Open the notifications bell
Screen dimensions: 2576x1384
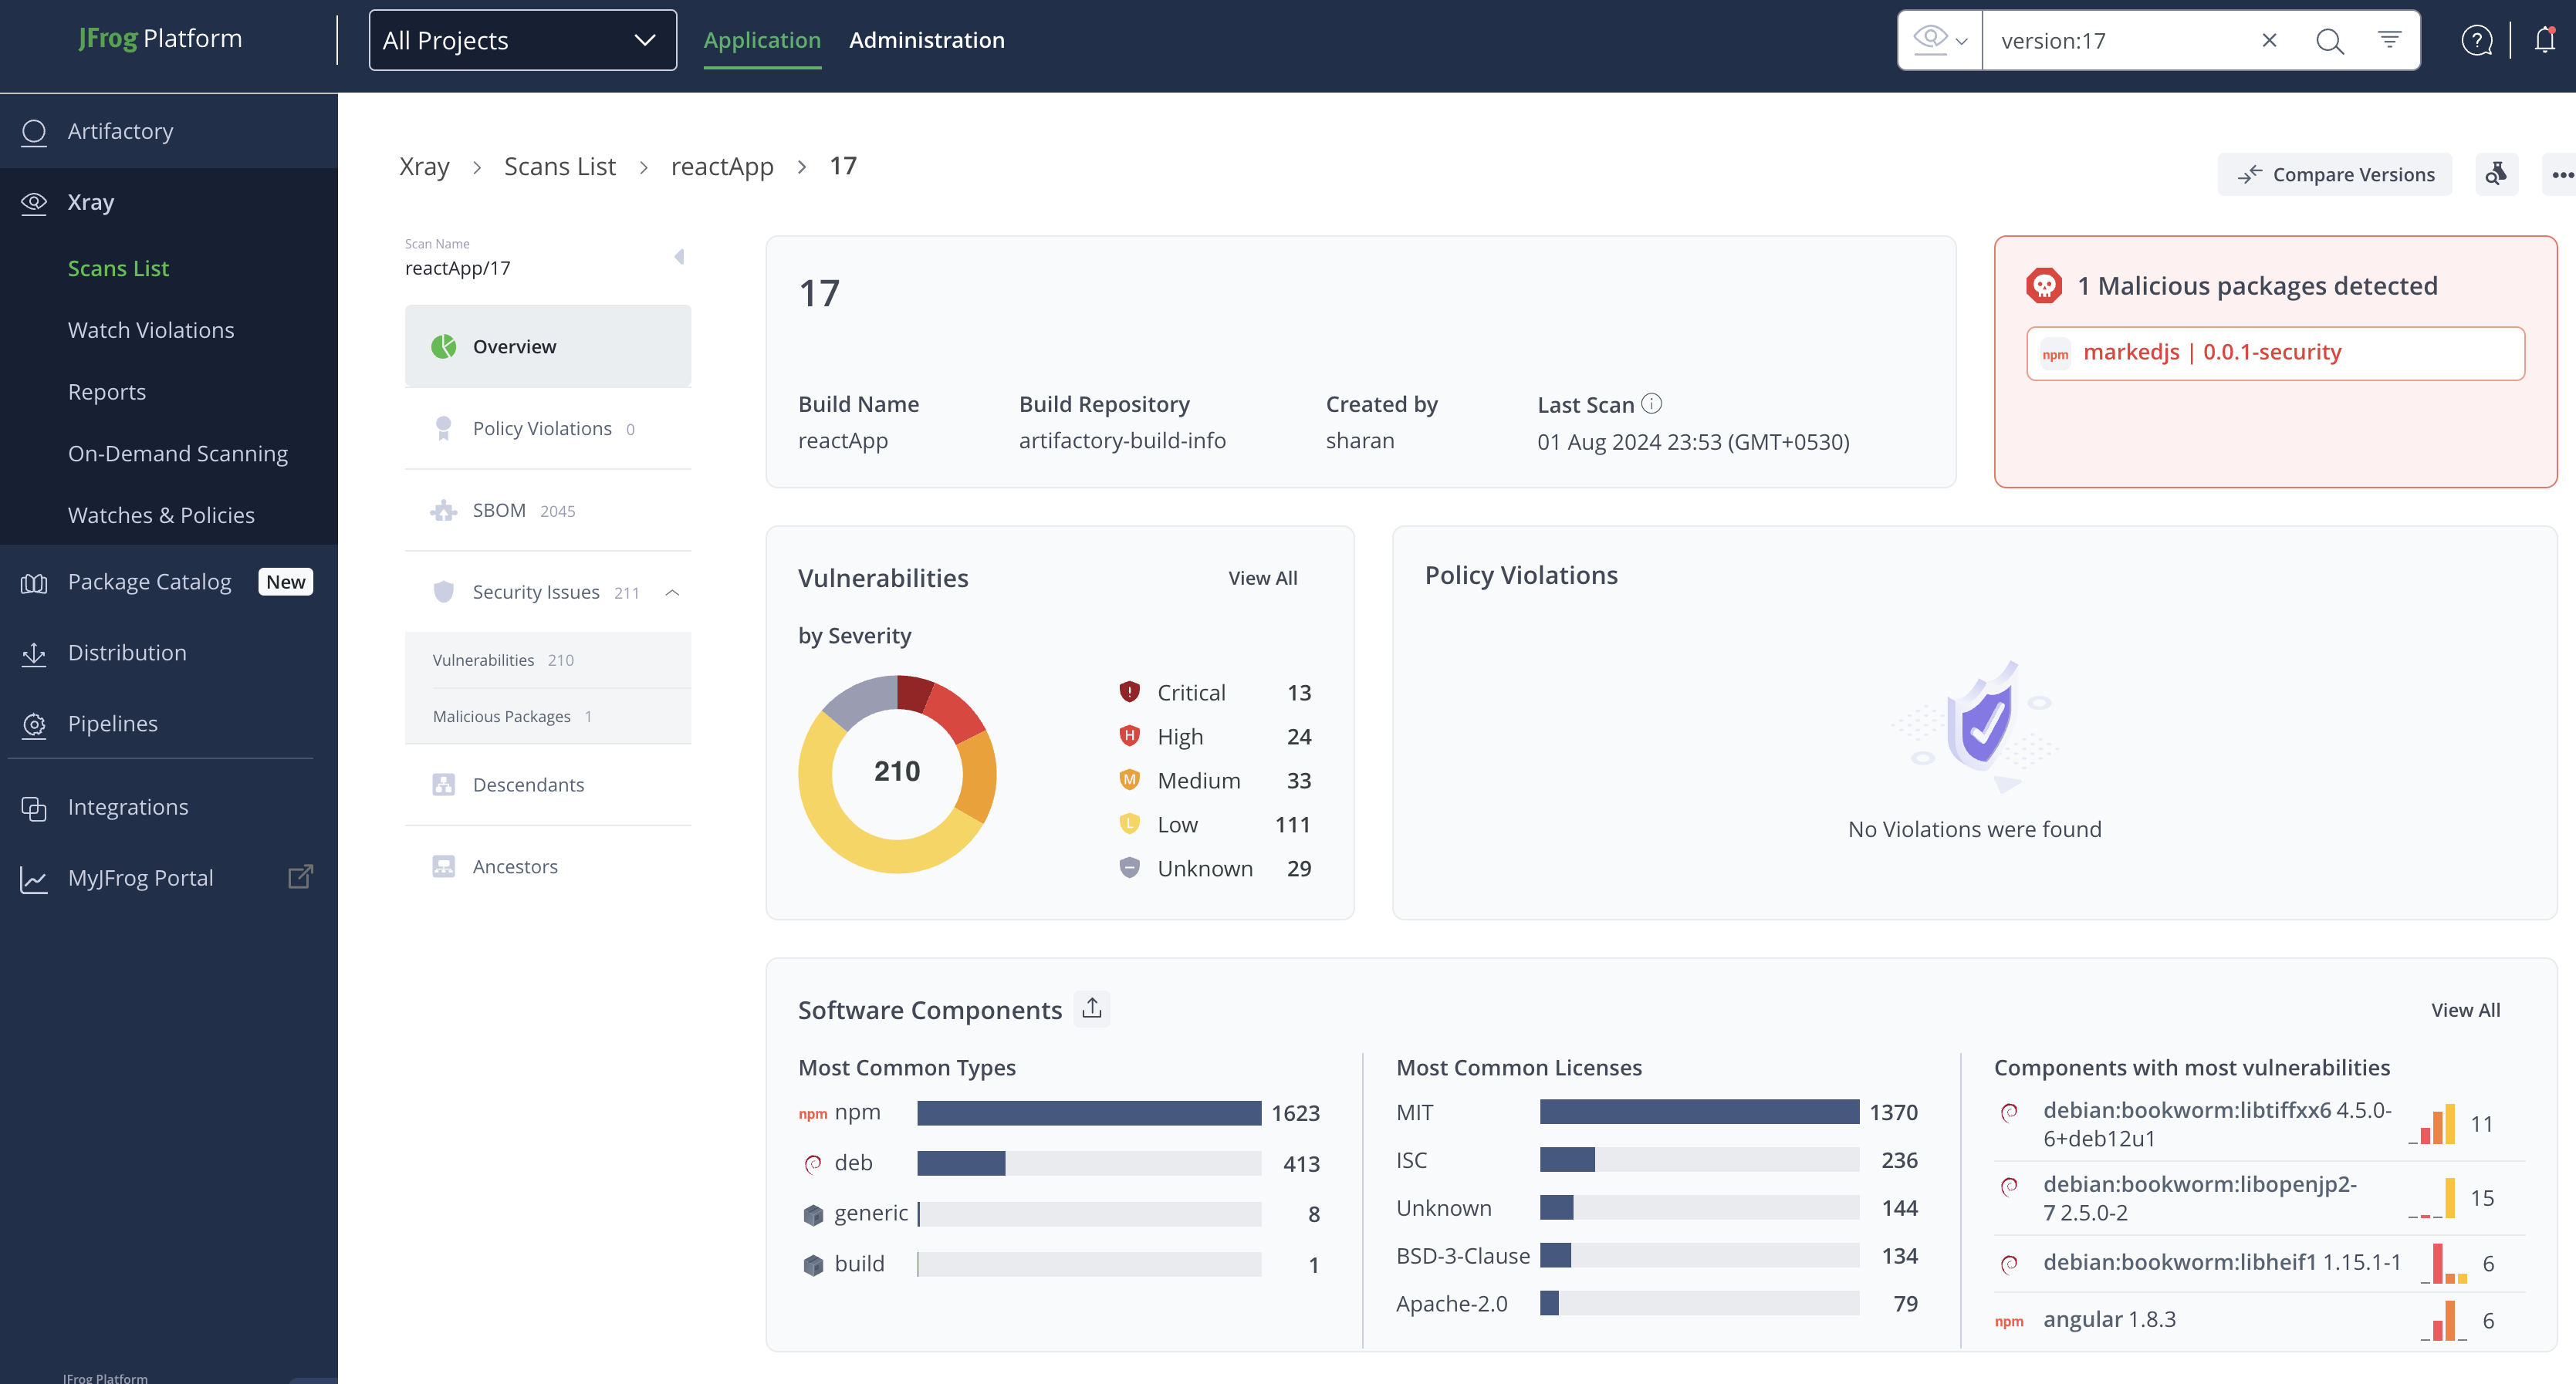point(2544,40)
